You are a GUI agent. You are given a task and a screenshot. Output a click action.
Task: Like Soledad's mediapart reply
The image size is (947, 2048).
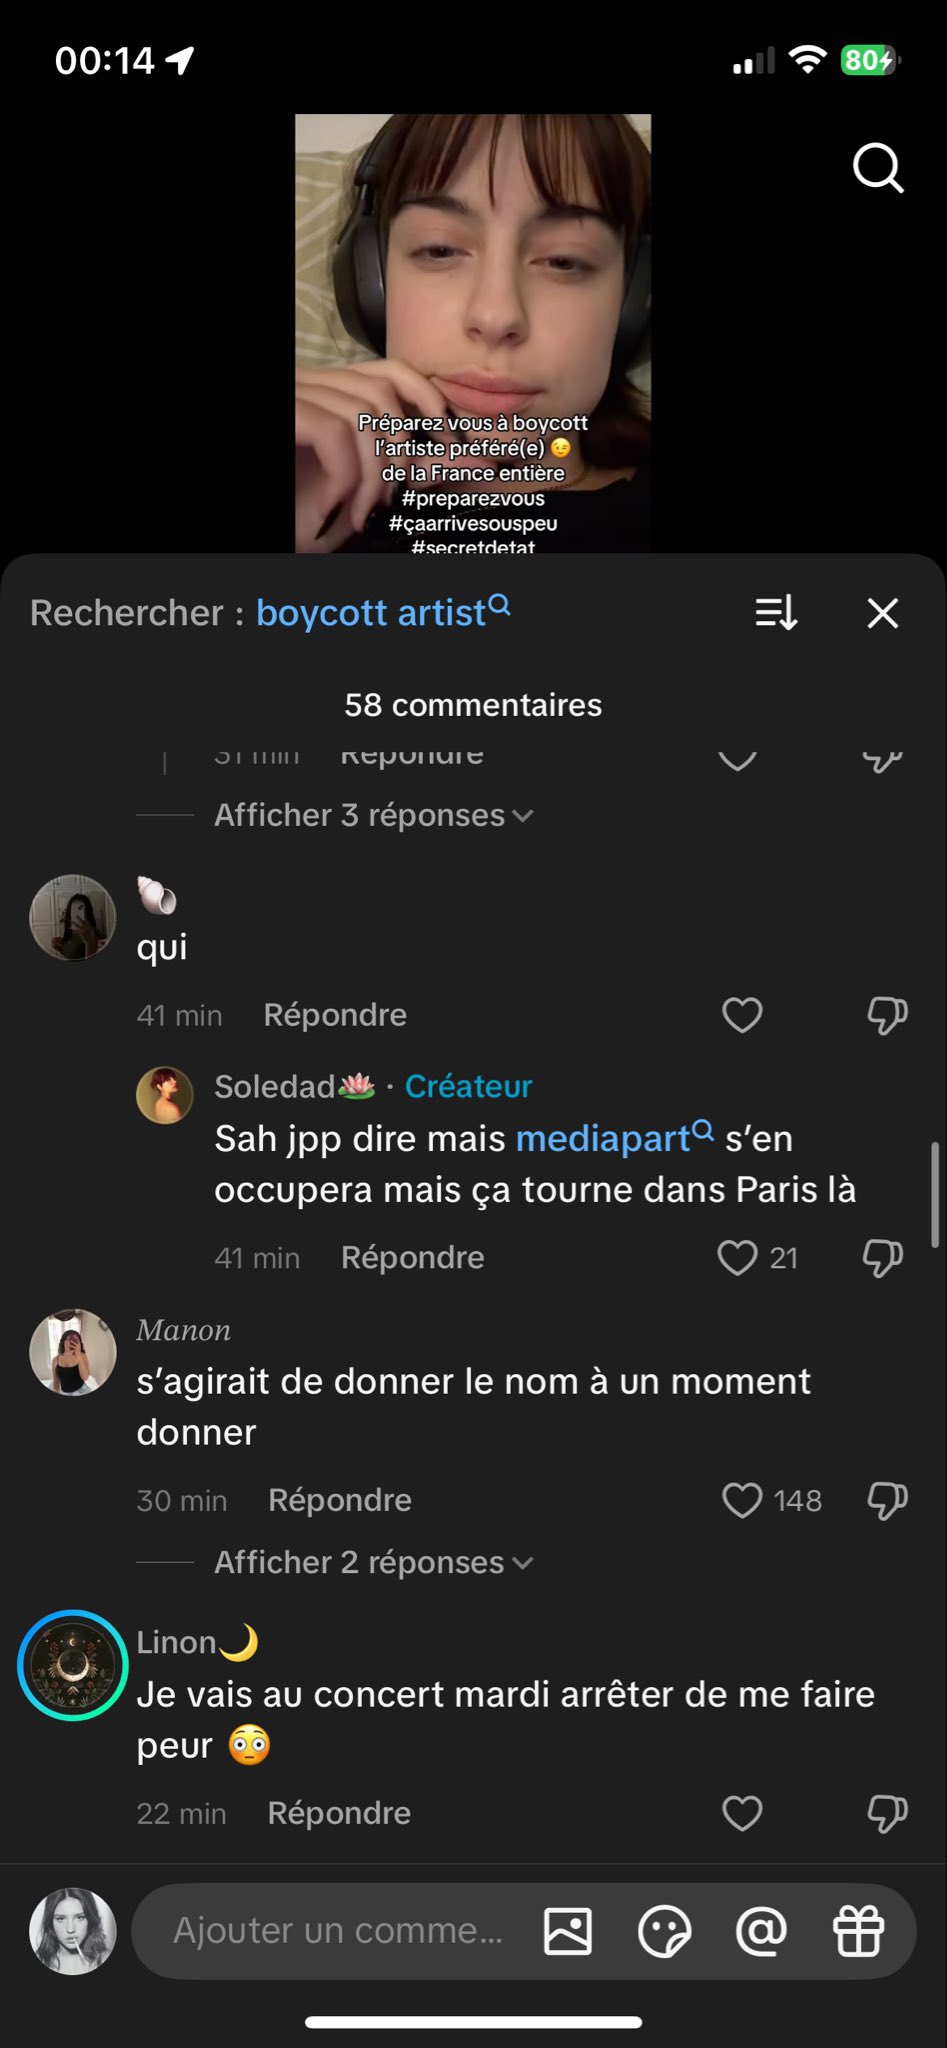(x=738, y=1257)
